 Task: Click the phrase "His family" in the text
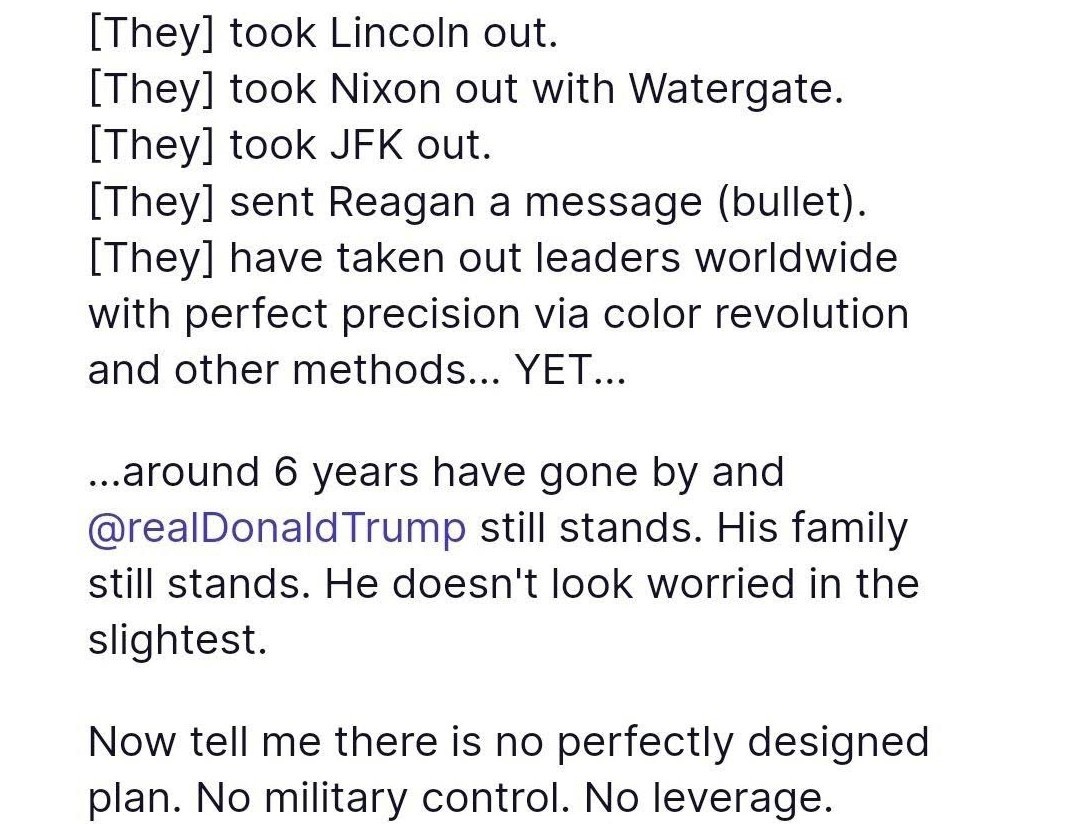pyautogui.click(x=812, y=528)
